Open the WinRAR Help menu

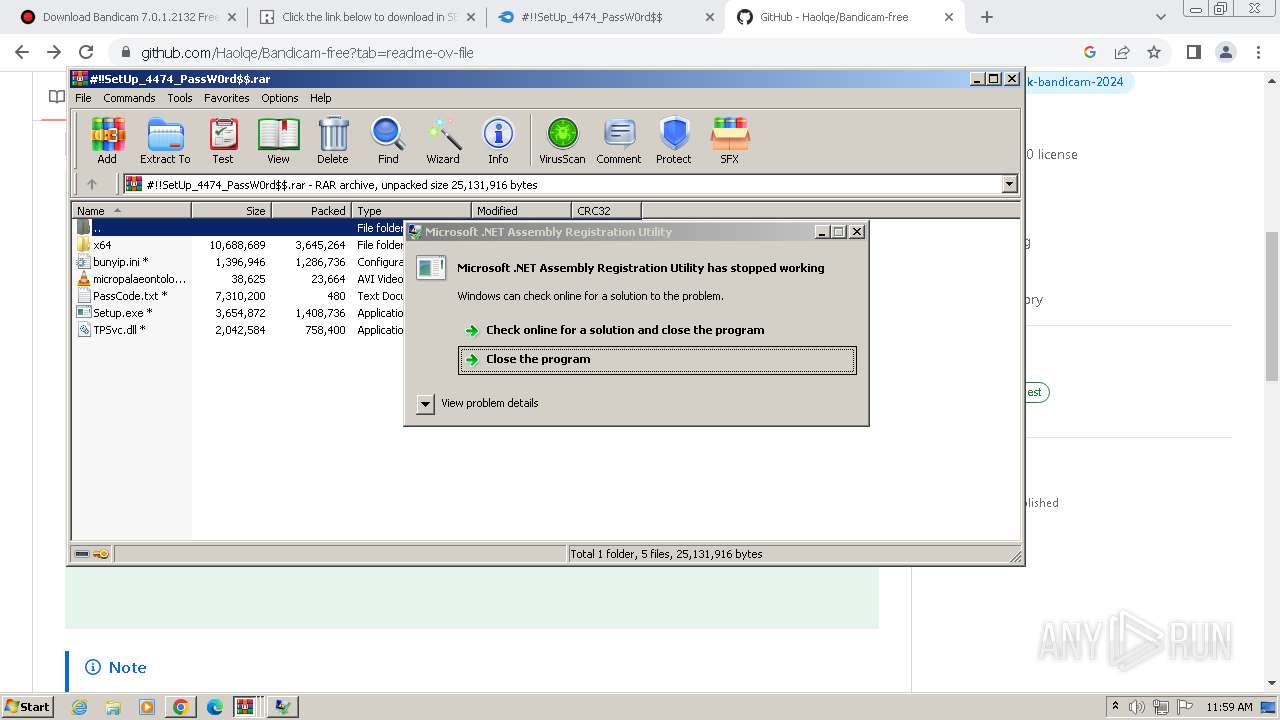tap(320, 98)
